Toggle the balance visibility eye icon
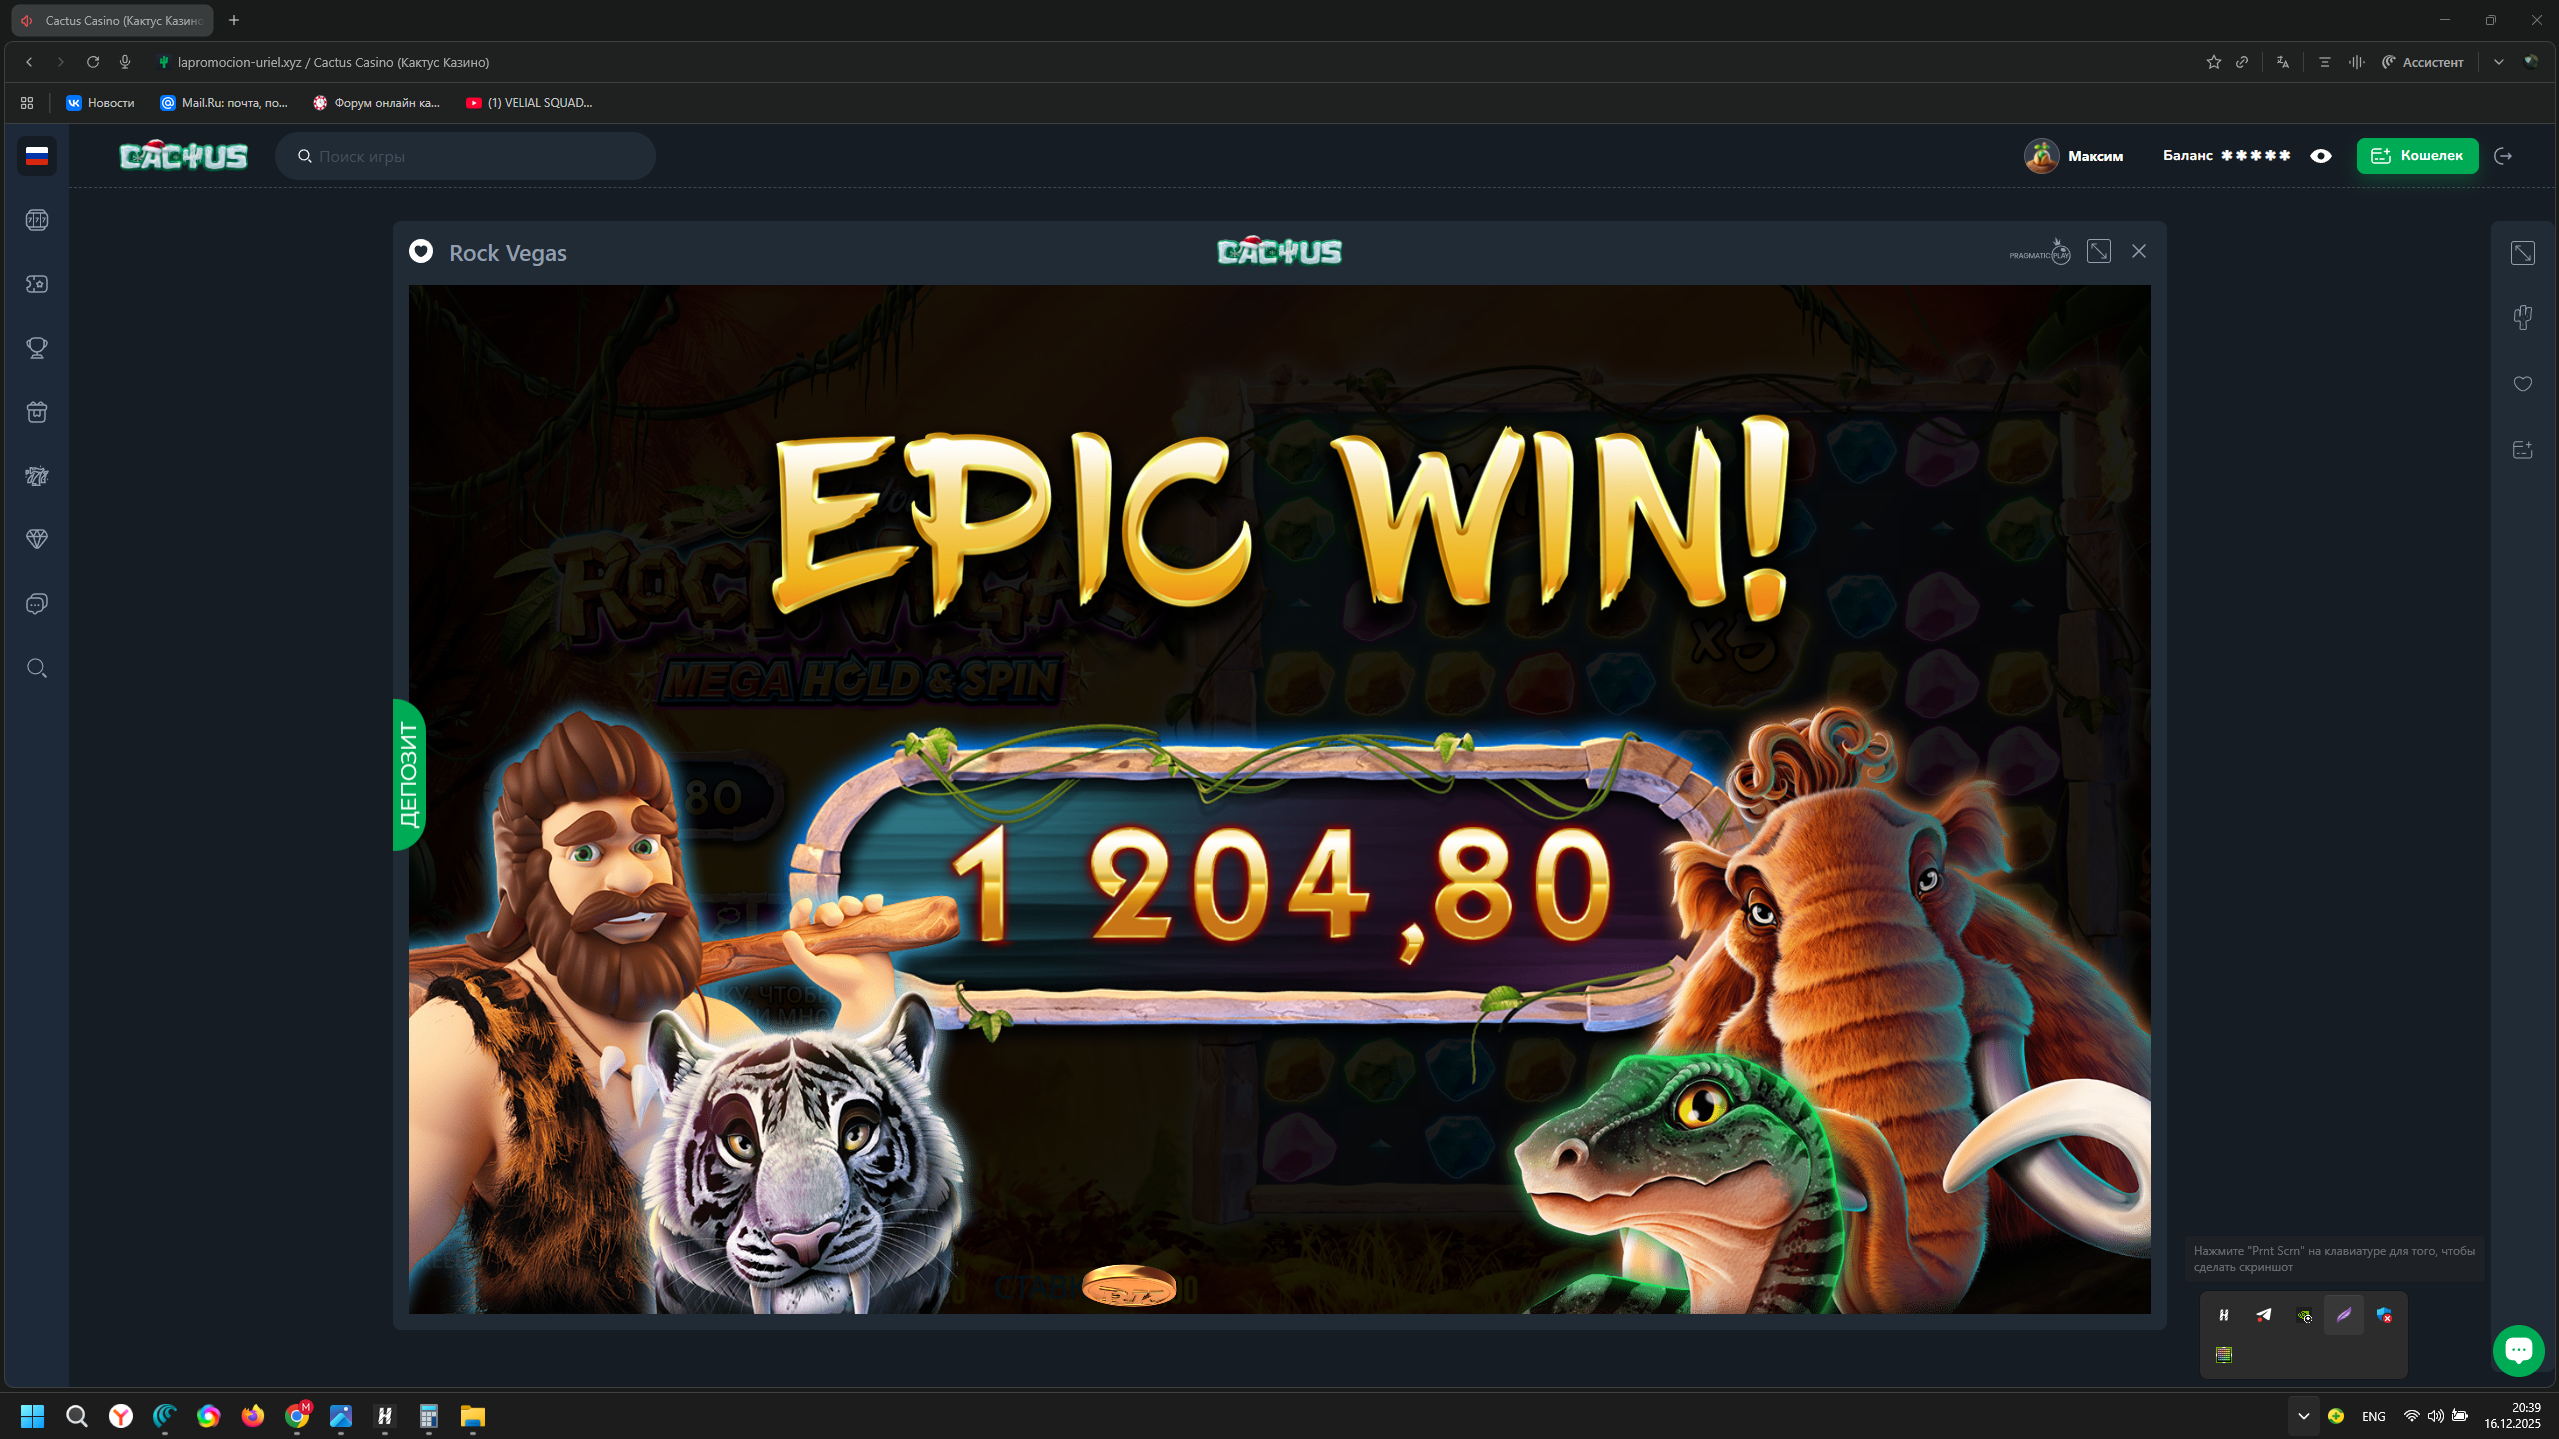This screenshot has width=2559, height=1439. click(x=2321, y=156)
